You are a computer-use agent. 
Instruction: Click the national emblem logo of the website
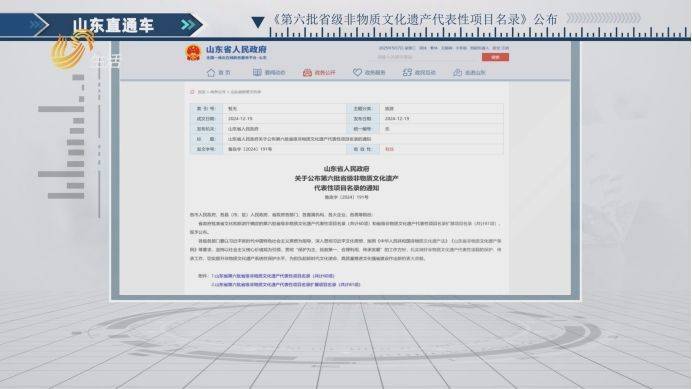192,53
